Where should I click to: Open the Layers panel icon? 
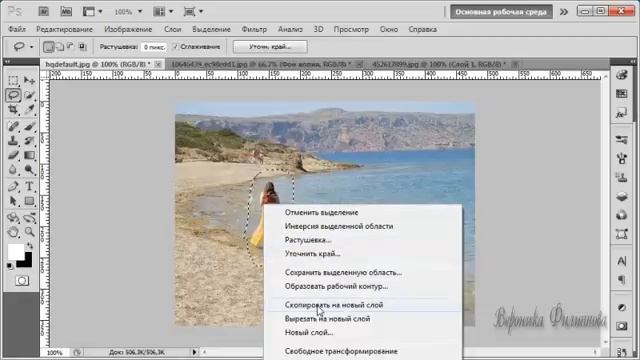click(x=622, y=197)
